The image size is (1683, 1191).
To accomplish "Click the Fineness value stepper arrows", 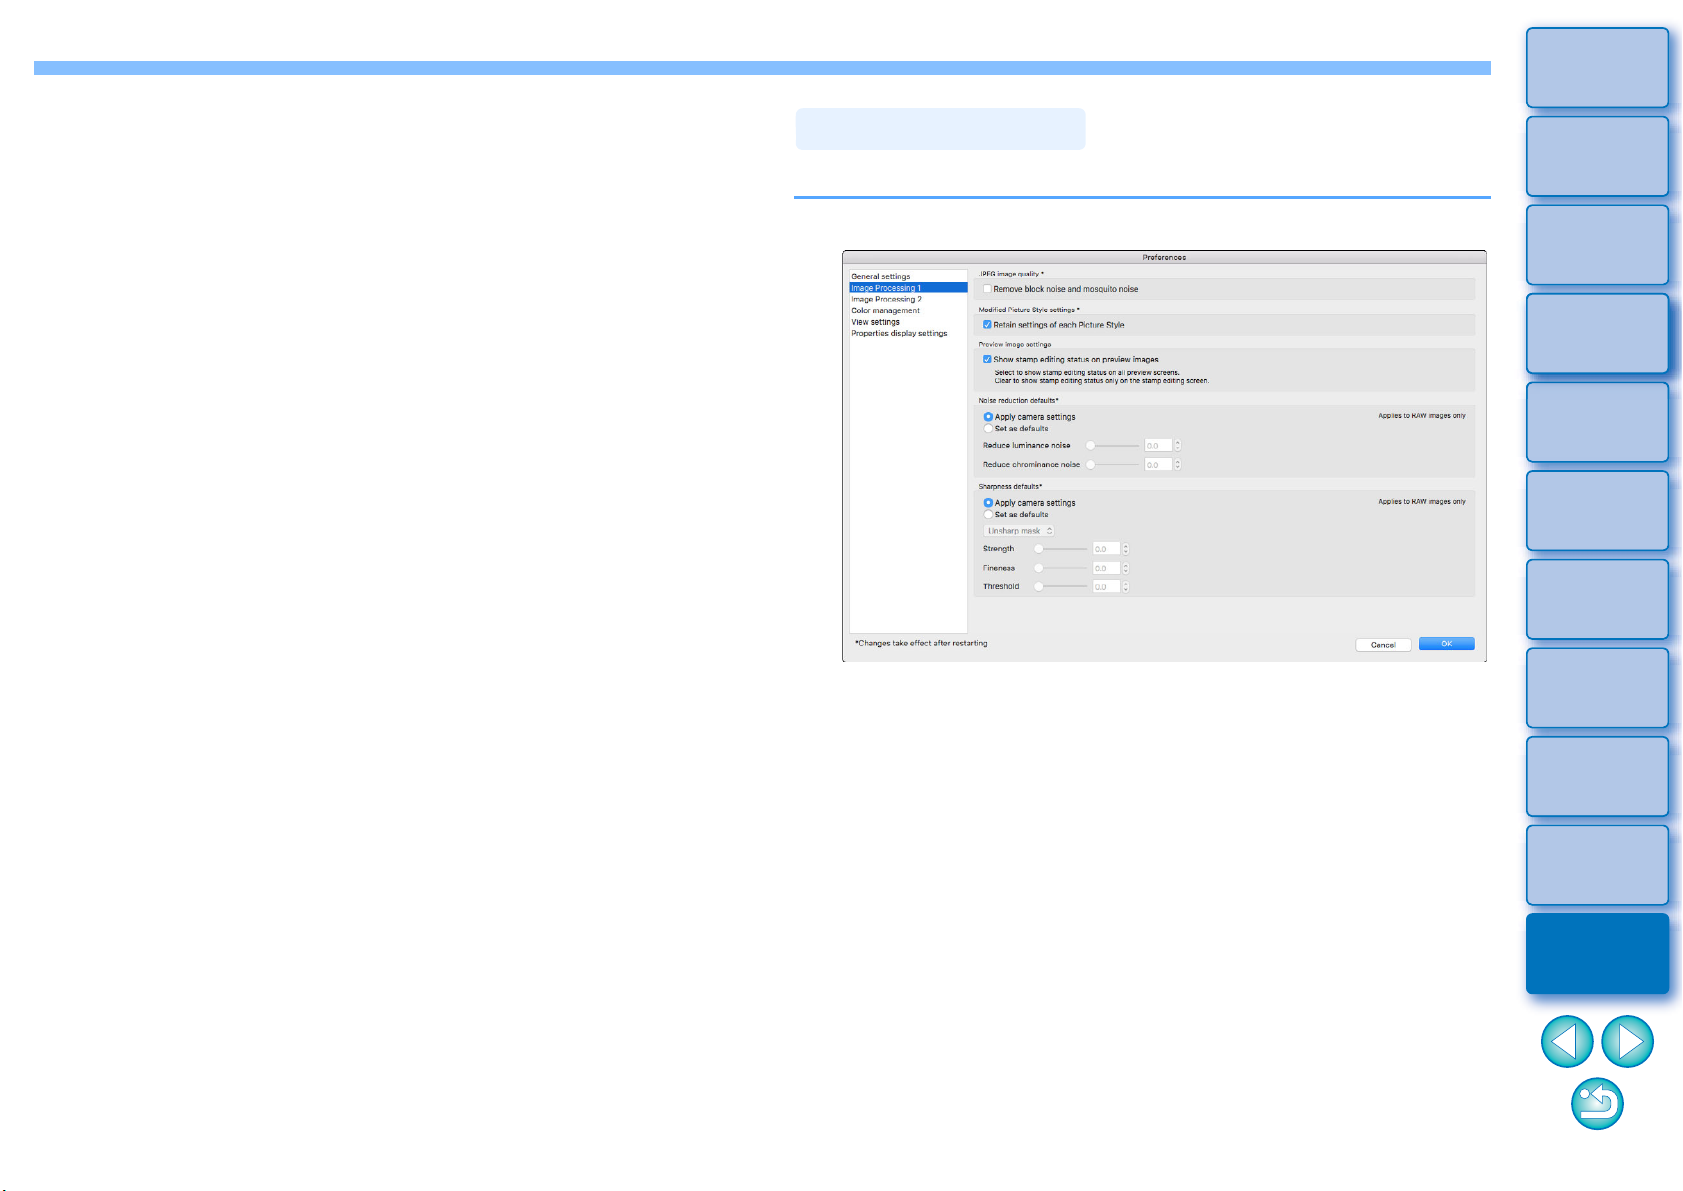I will (1126, 568).
